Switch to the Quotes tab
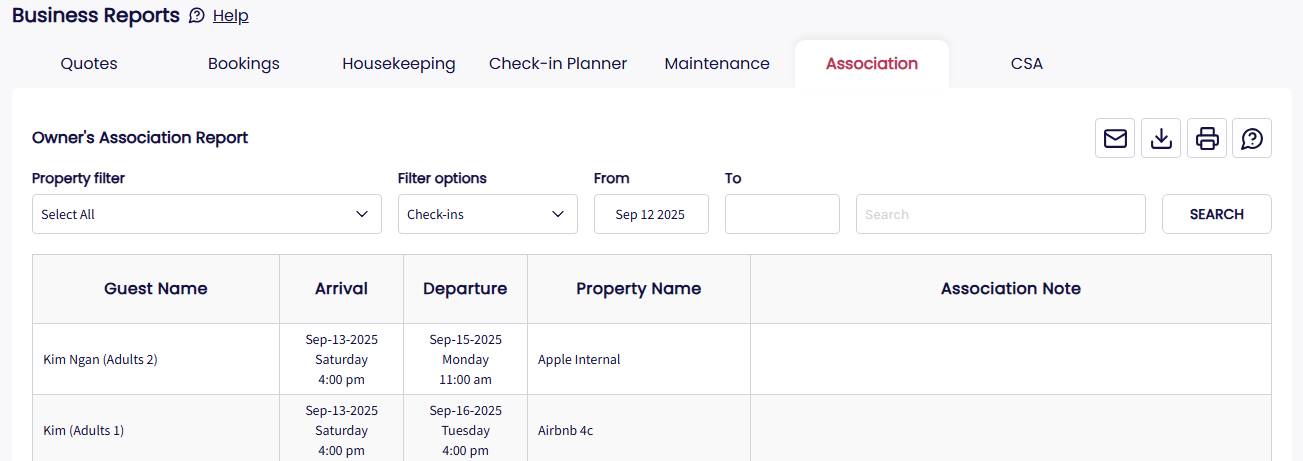The height and width of the screenshot is (461, 1303). 89,64
